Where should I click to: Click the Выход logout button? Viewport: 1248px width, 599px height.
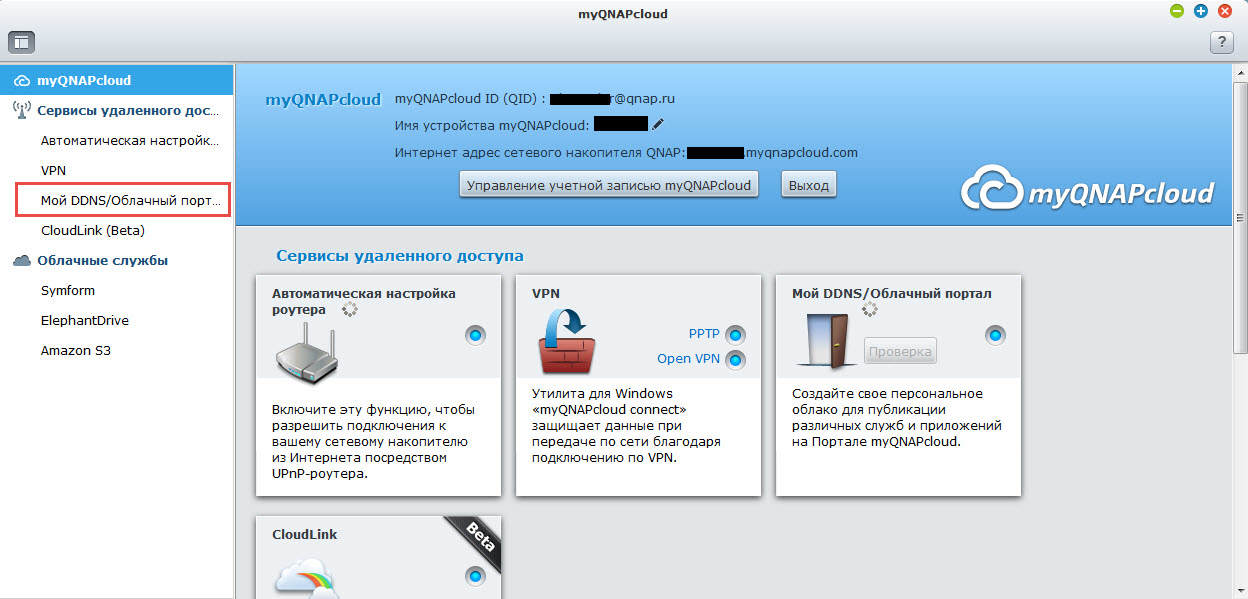click(x=808, y=185)
